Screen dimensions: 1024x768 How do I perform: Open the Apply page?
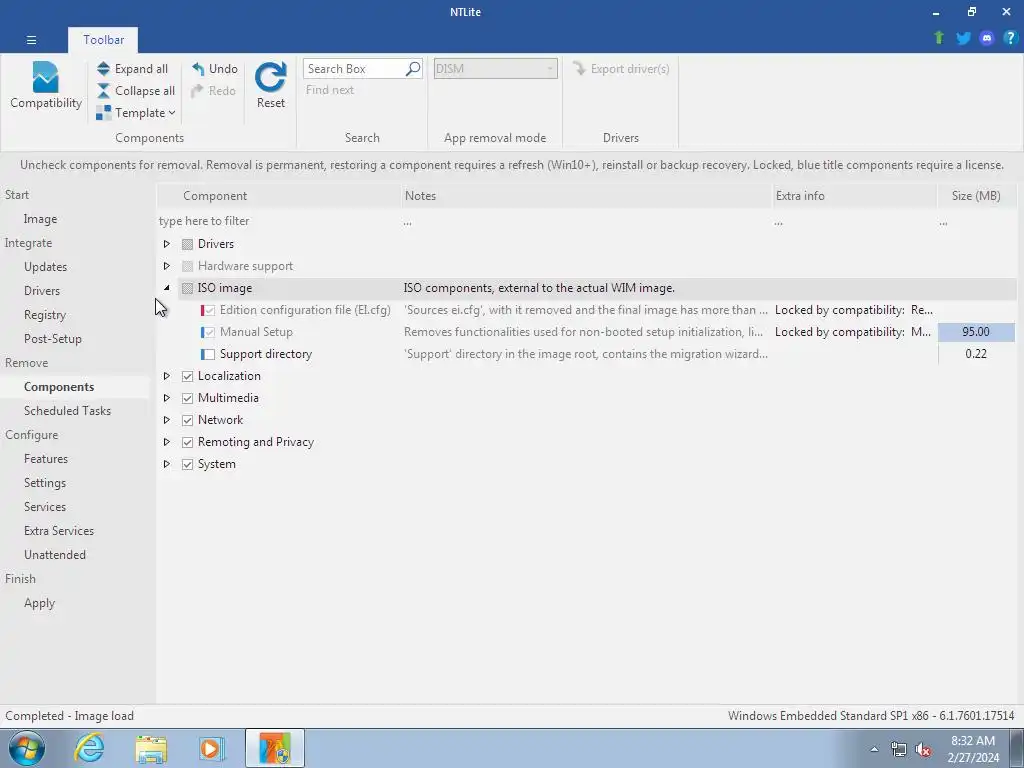(39, 603)
